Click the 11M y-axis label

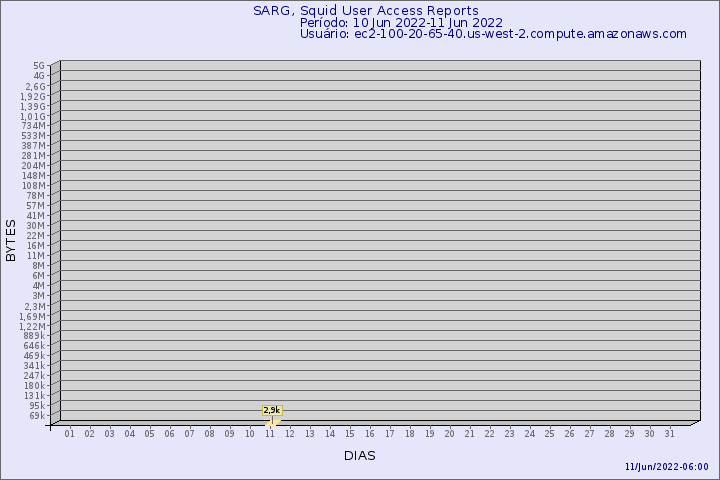(x=35, y=256)
